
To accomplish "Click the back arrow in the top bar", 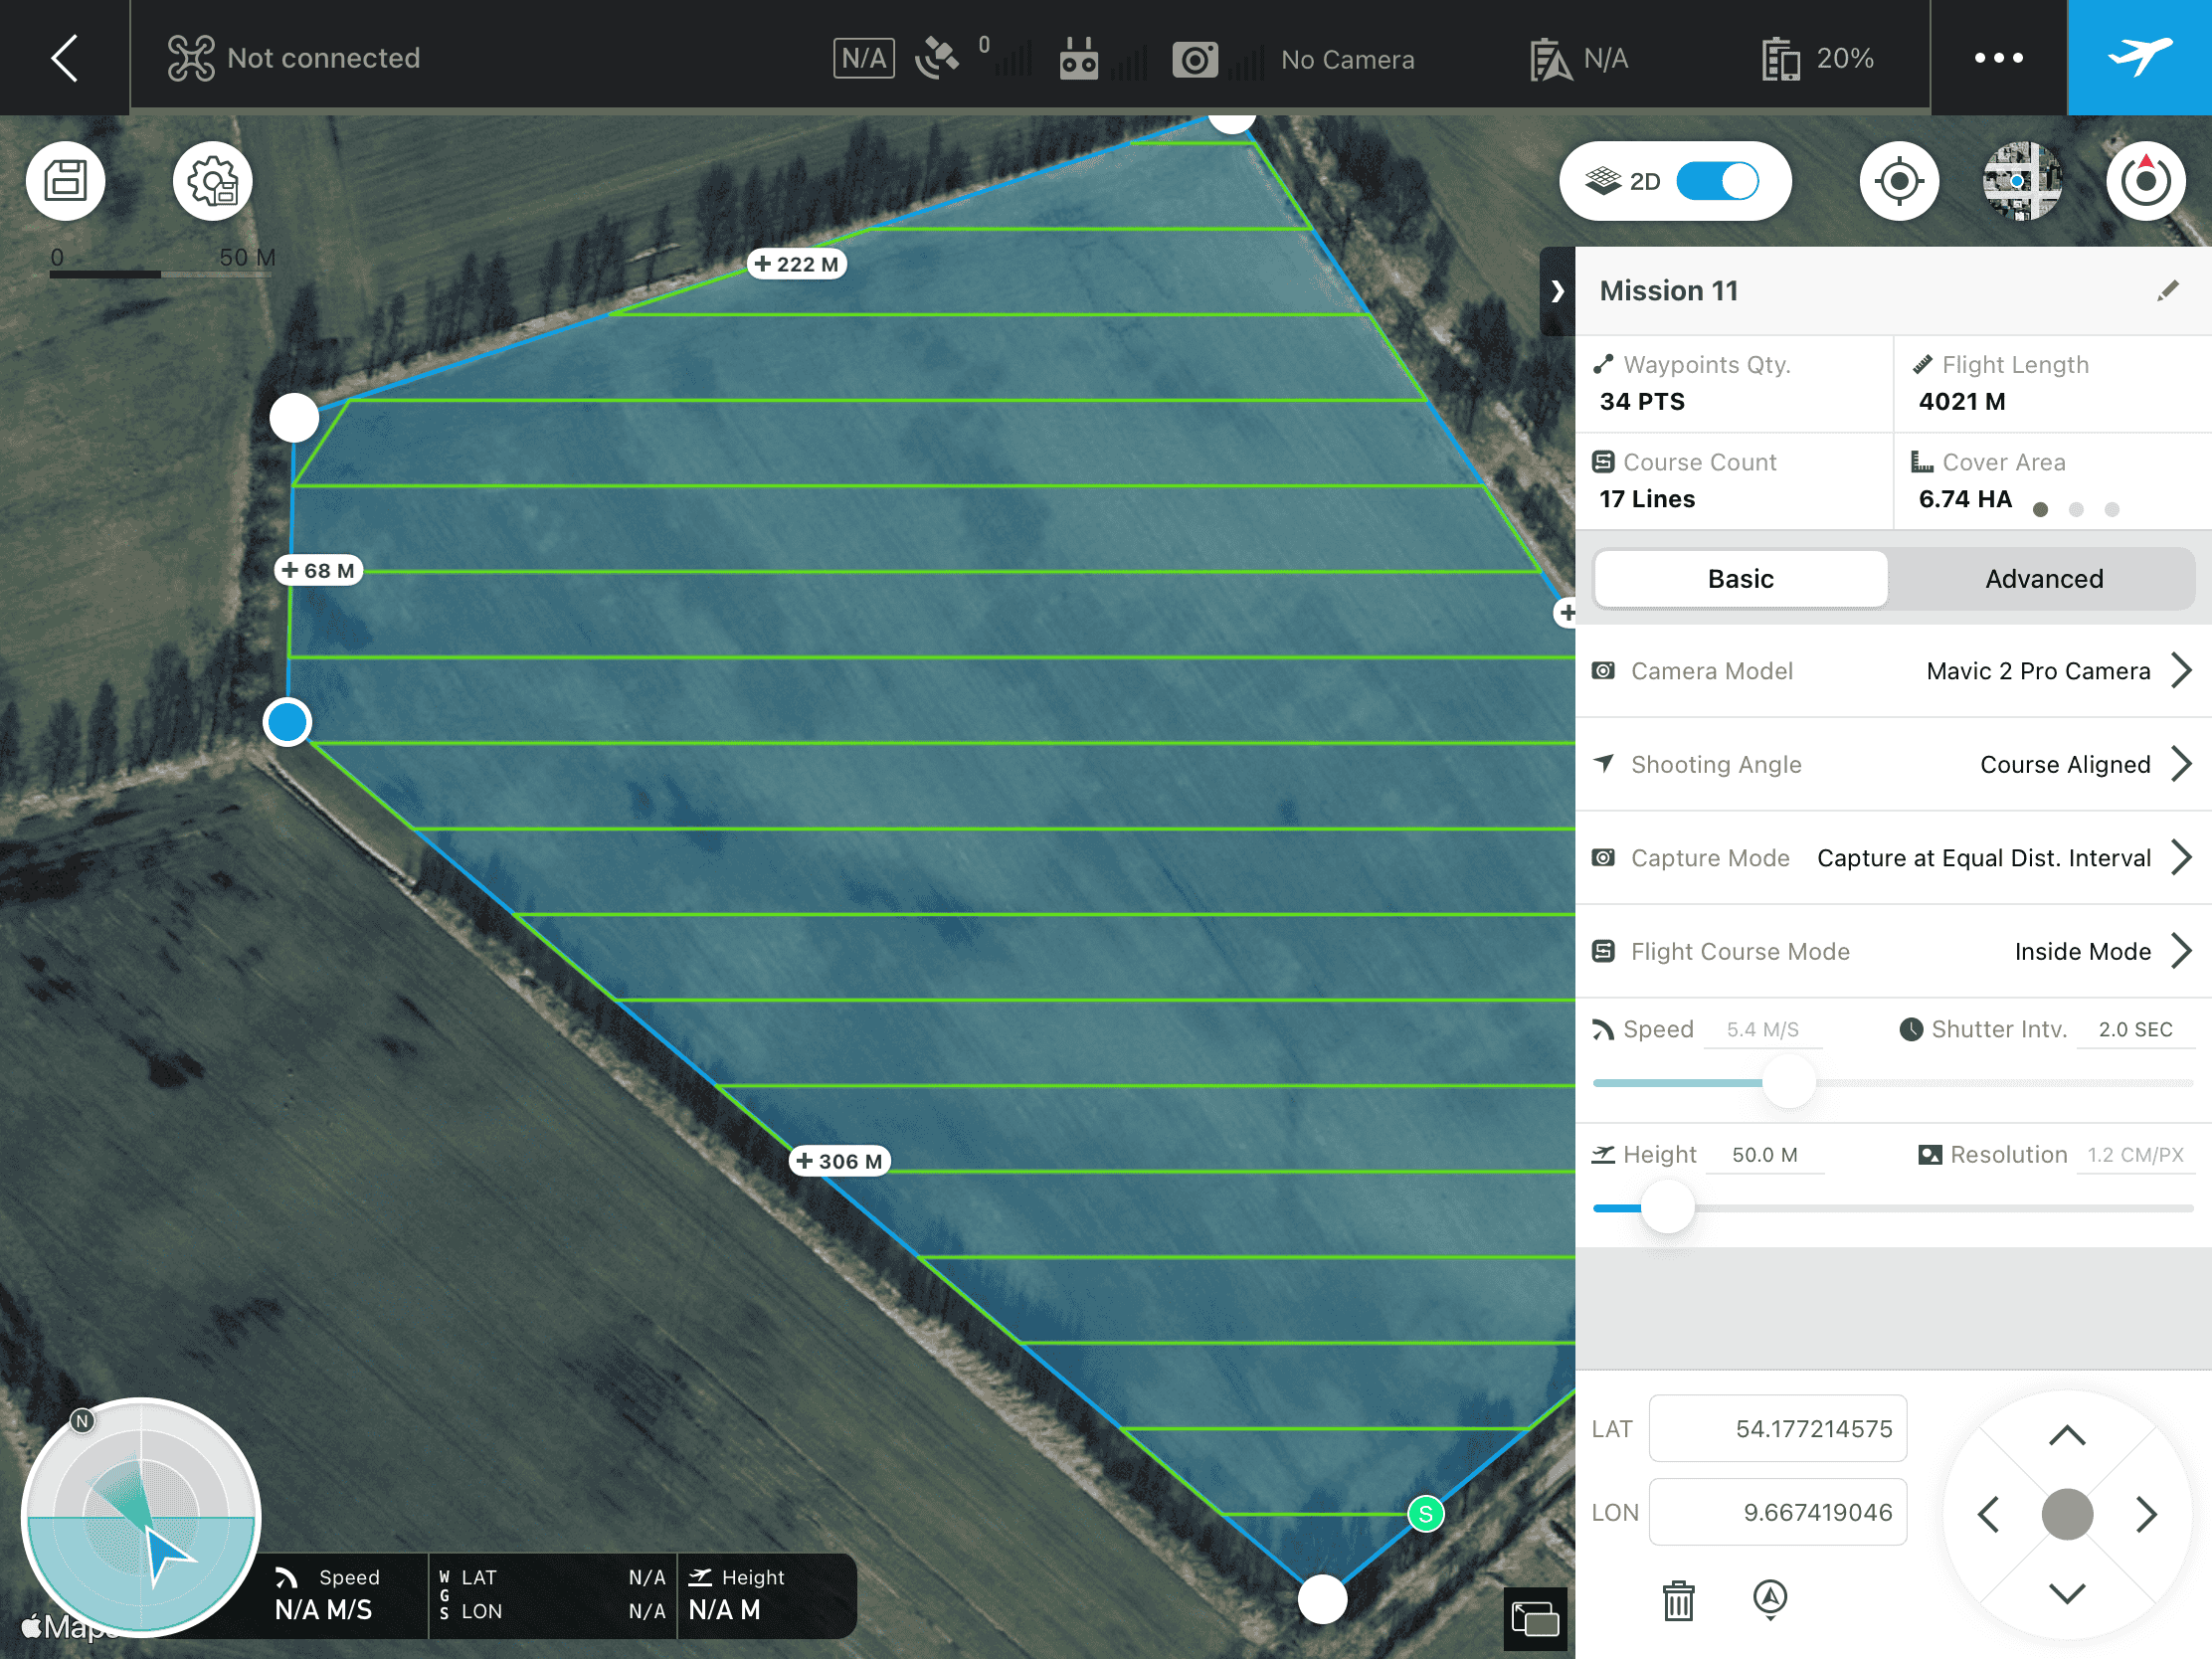I will (64, 58).
